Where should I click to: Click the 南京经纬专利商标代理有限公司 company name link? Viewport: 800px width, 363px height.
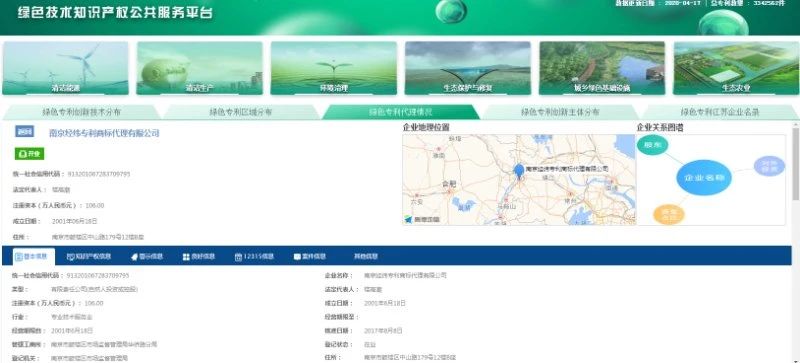click(x=104, y=133)
